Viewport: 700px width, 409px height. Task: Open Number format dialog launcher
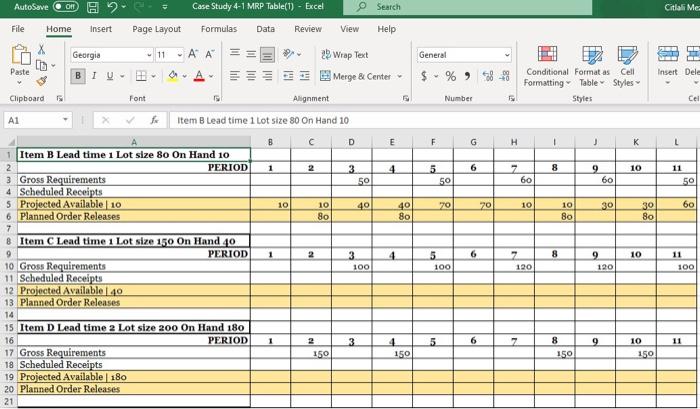click(x=512, y=98)
